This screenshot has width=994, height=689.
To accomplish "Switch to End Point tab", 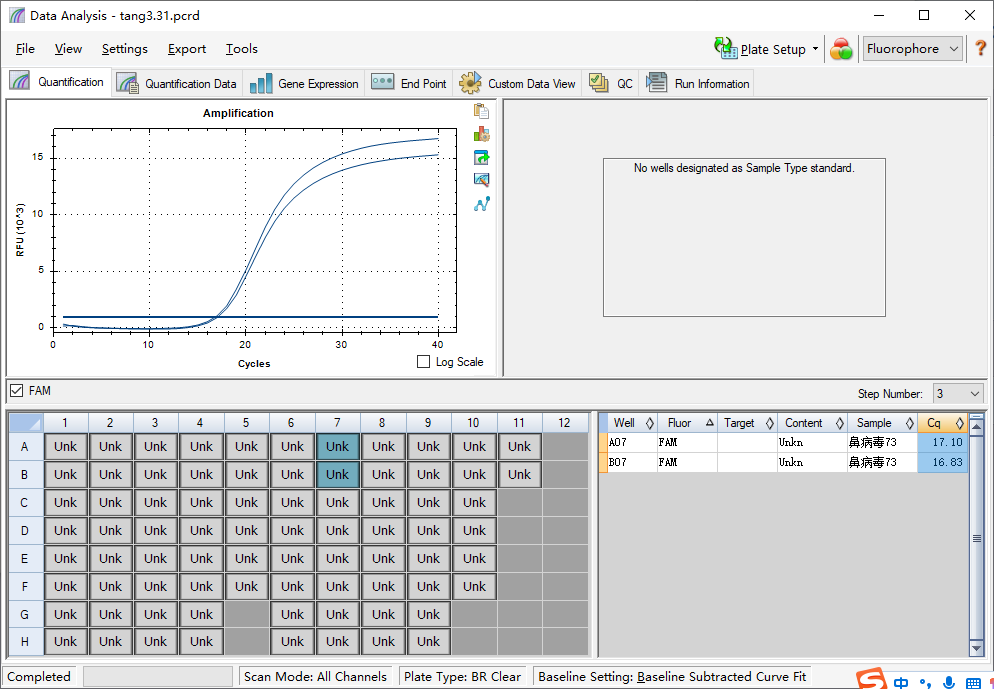I will [409, 84].
